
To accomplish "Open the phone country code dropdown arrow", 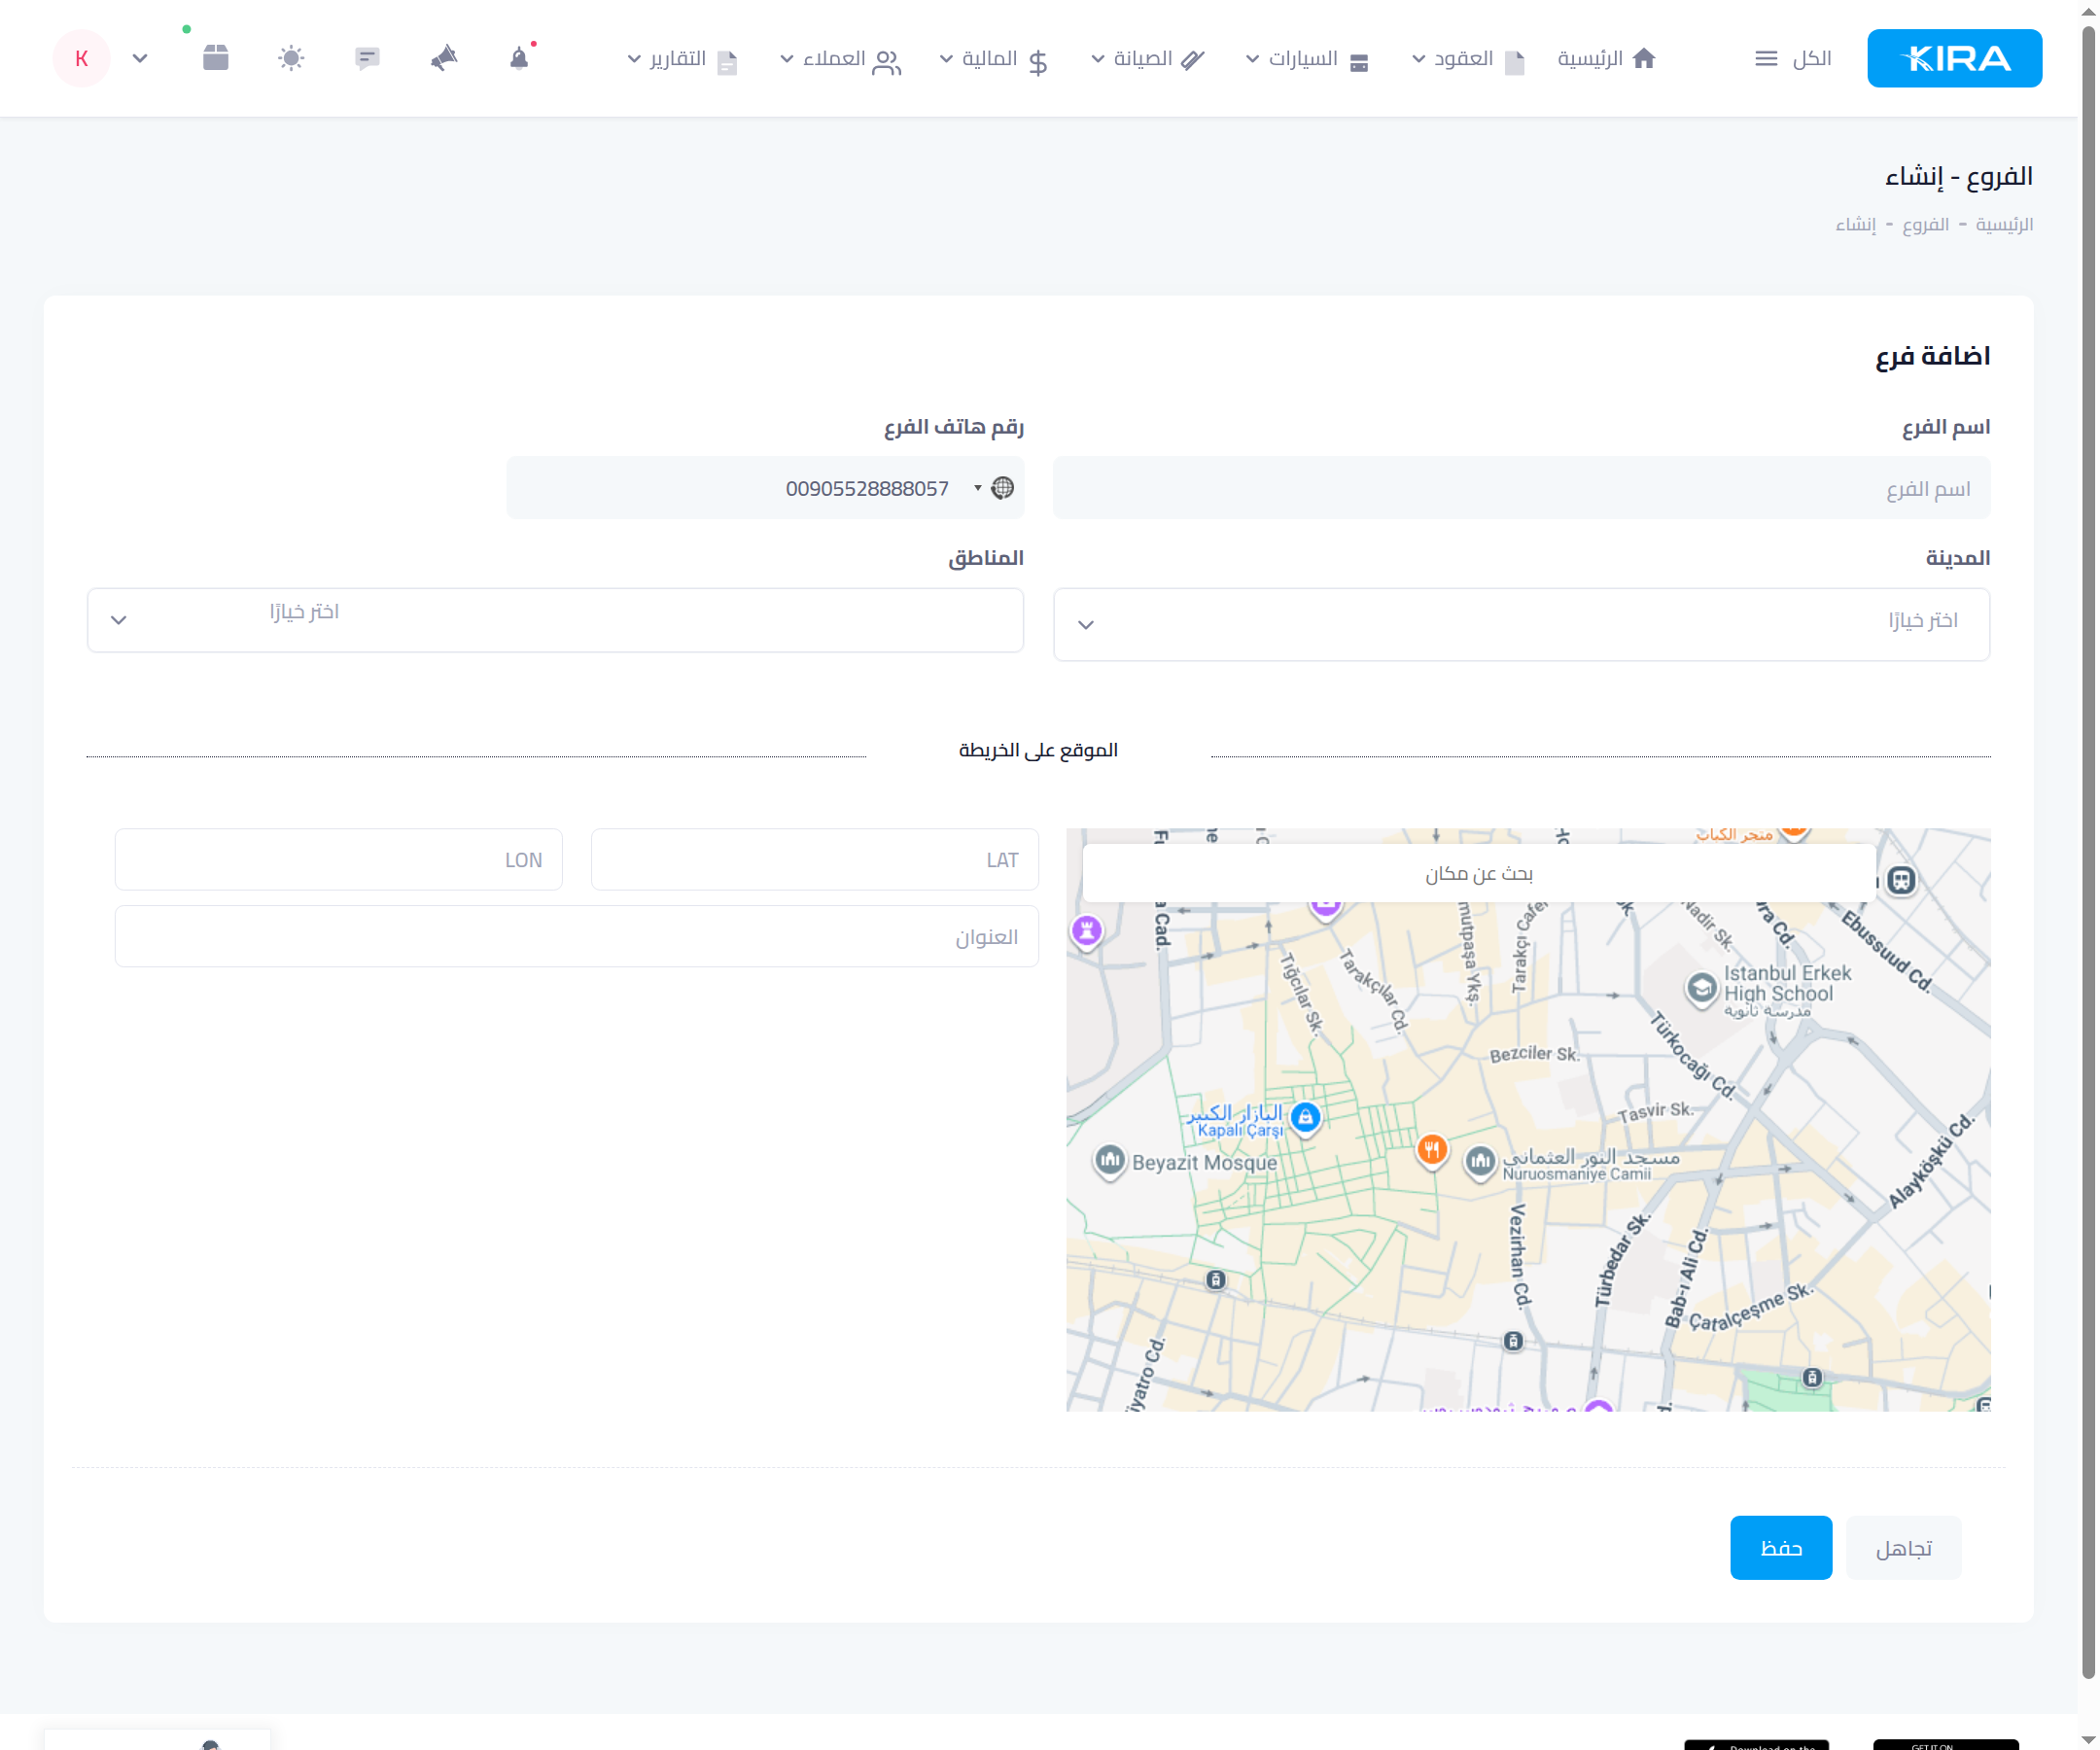I will pyautogui.click(x=977, y=488).
